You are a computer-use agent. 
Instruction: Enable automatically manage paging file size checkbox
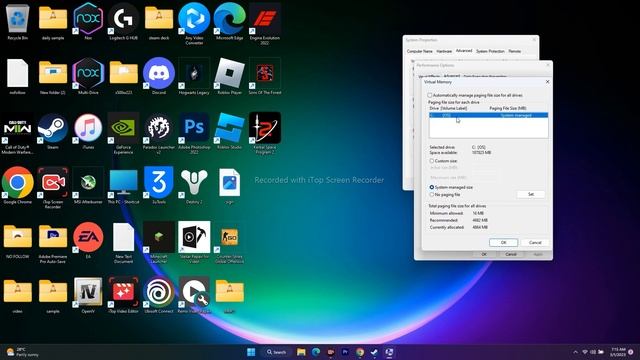pos(430,95)
